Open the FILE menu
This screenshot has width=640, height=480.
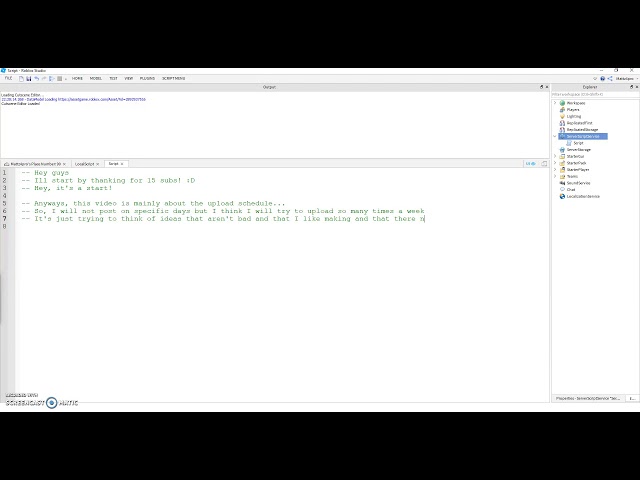pos(8,78)
